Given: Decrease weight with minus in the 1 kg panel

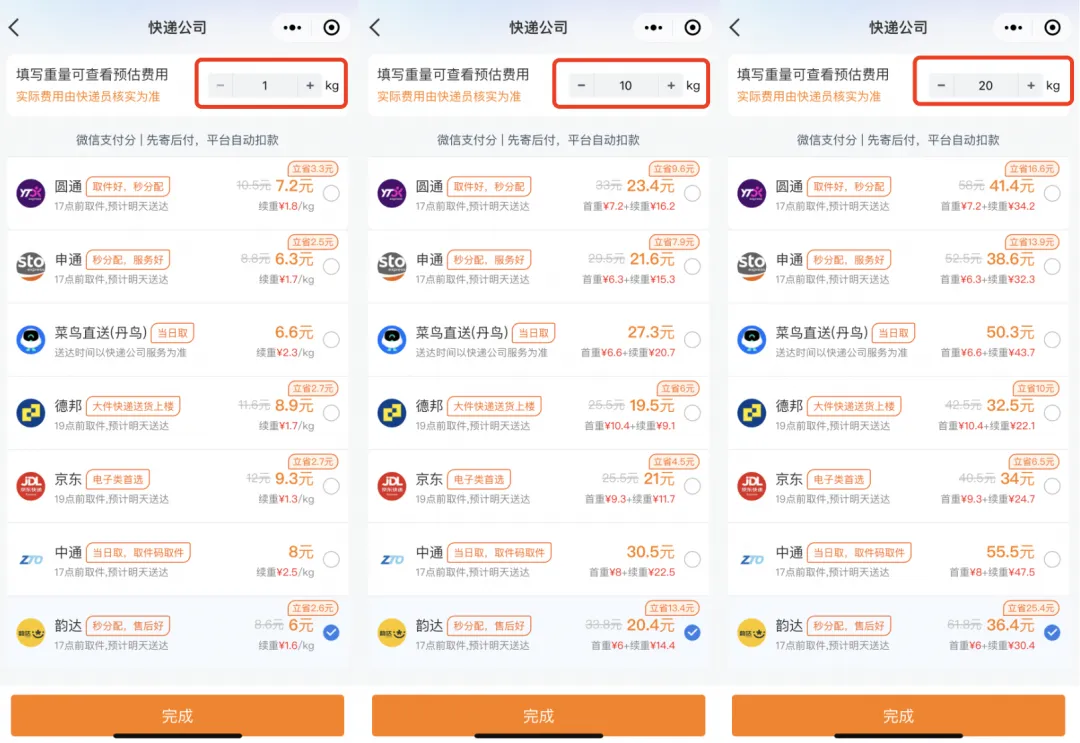Looking at the screenshot, I should [x=220, y=85].
